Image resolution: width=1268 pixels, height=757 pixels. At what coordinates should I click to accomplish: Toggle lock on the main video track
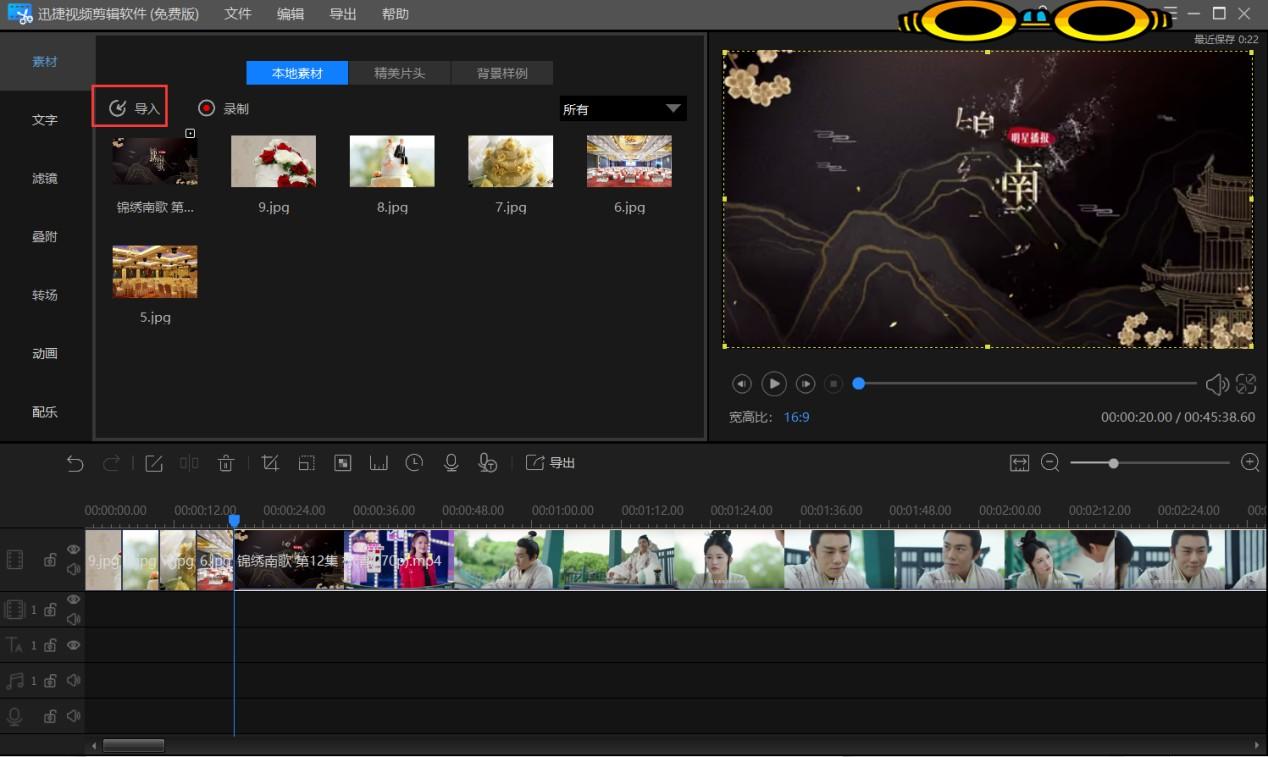click(50, 560)
